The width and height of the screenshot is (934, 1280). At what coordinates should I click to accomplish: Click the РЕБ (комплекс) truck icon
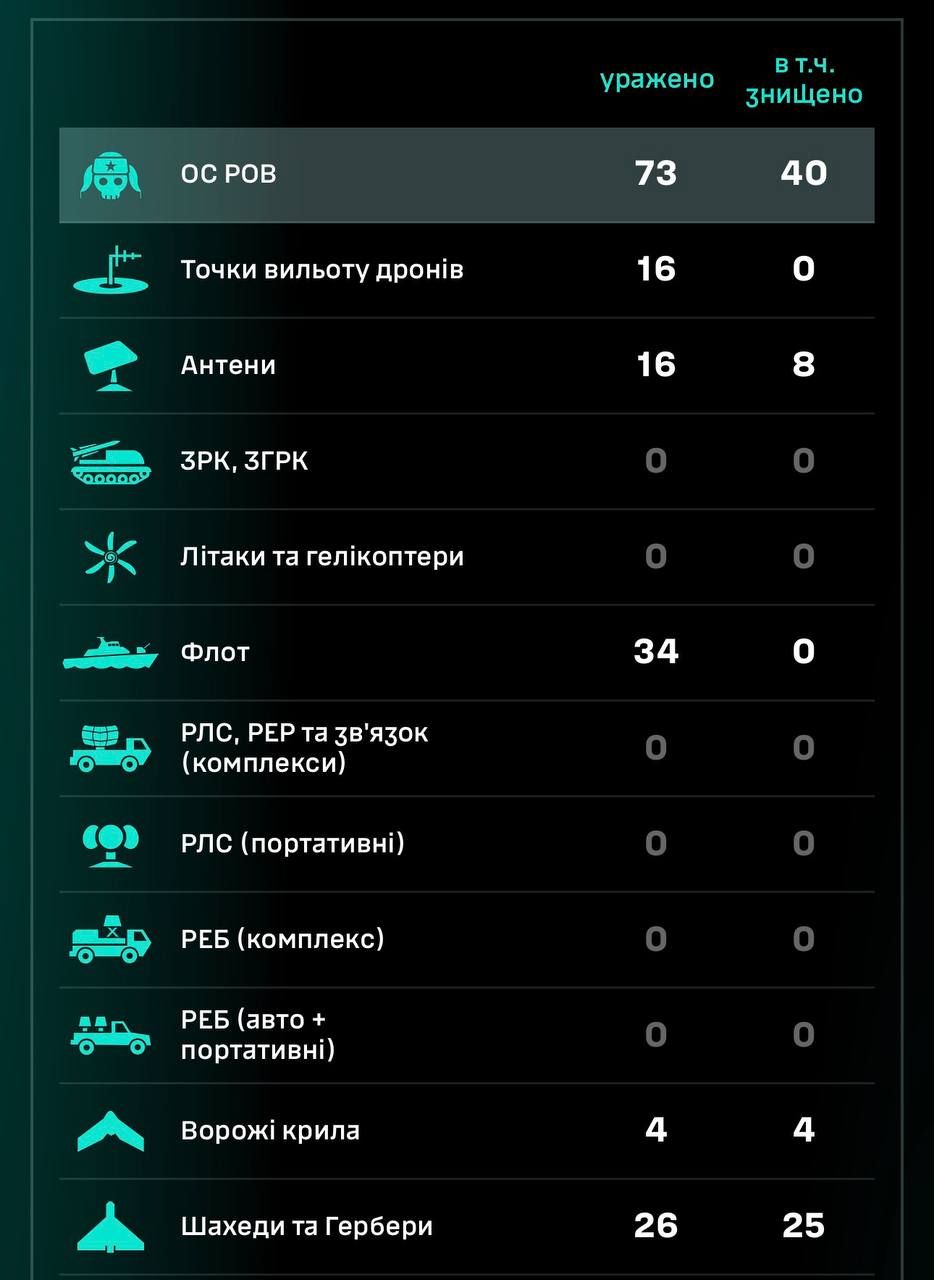click(110, 940)
